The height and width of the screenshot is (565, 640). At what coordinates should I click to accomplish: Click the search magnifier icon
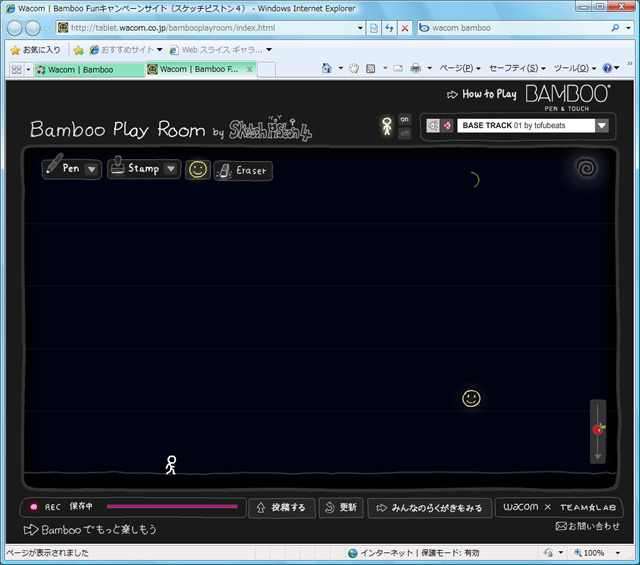click(615, 28)
